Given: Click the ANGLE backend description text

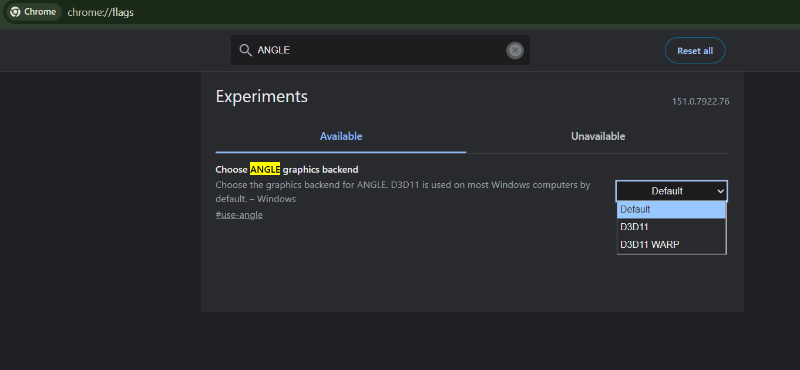Looking at the screenshot, I should coord(403,192).
